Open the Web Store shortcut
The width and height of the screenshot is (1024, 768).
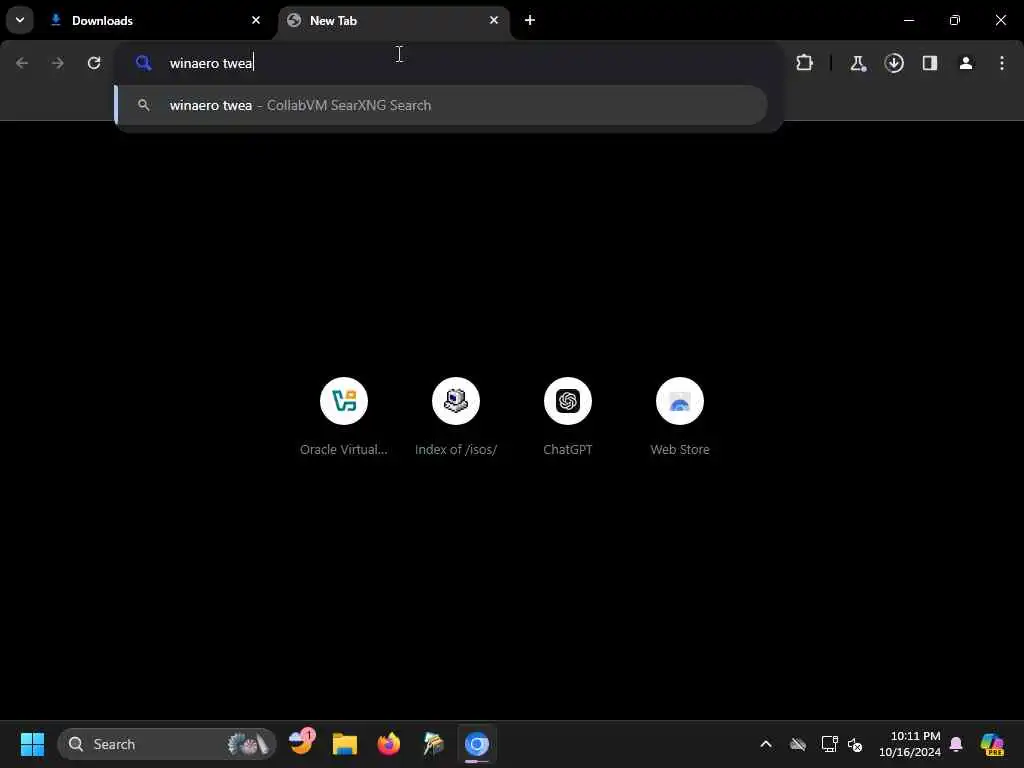[680, 416]
